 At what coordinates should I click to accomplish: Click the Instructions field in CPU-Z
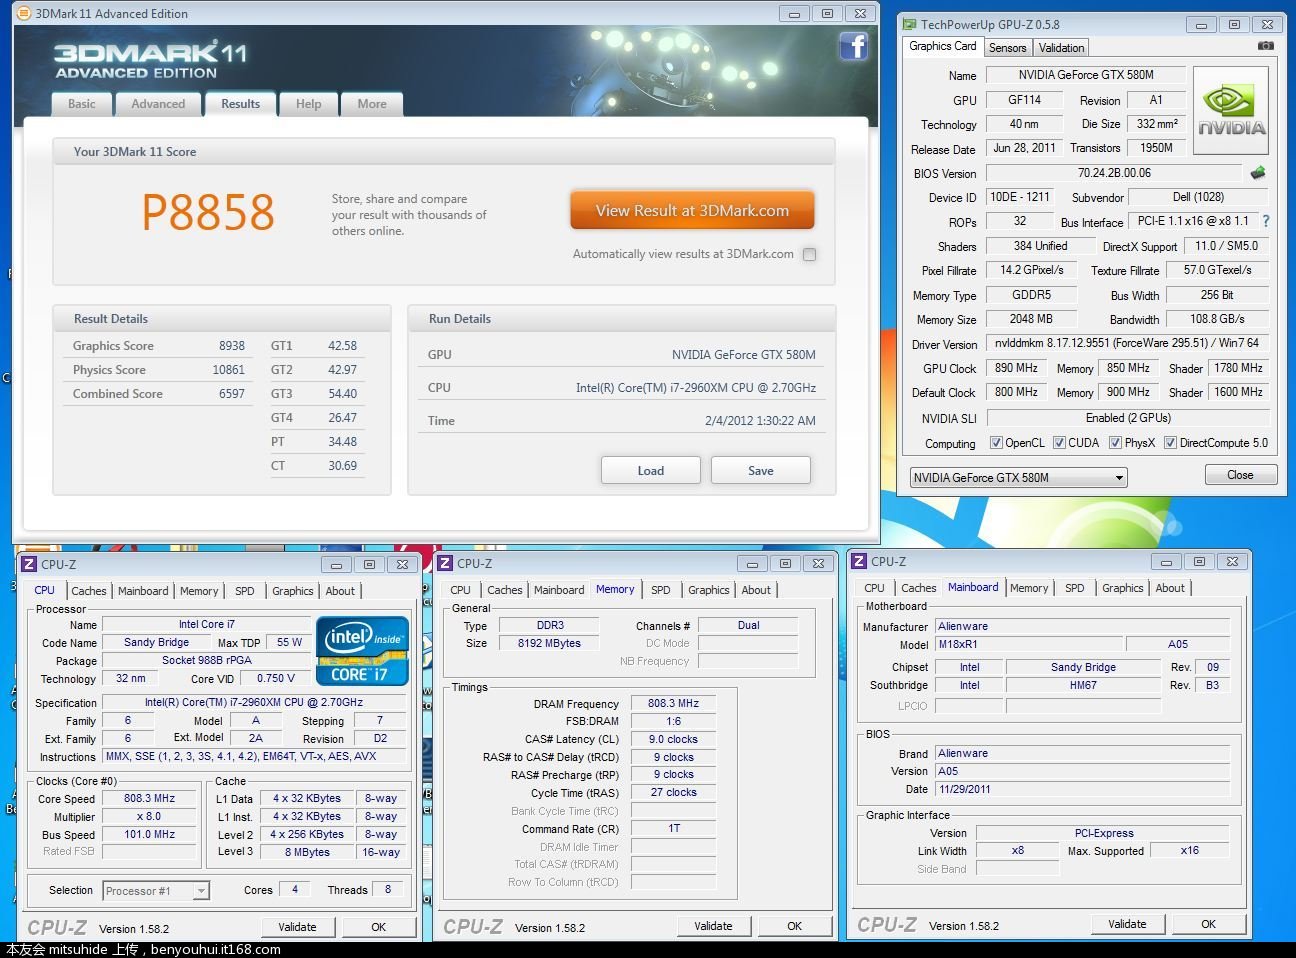tap(254, 757)
